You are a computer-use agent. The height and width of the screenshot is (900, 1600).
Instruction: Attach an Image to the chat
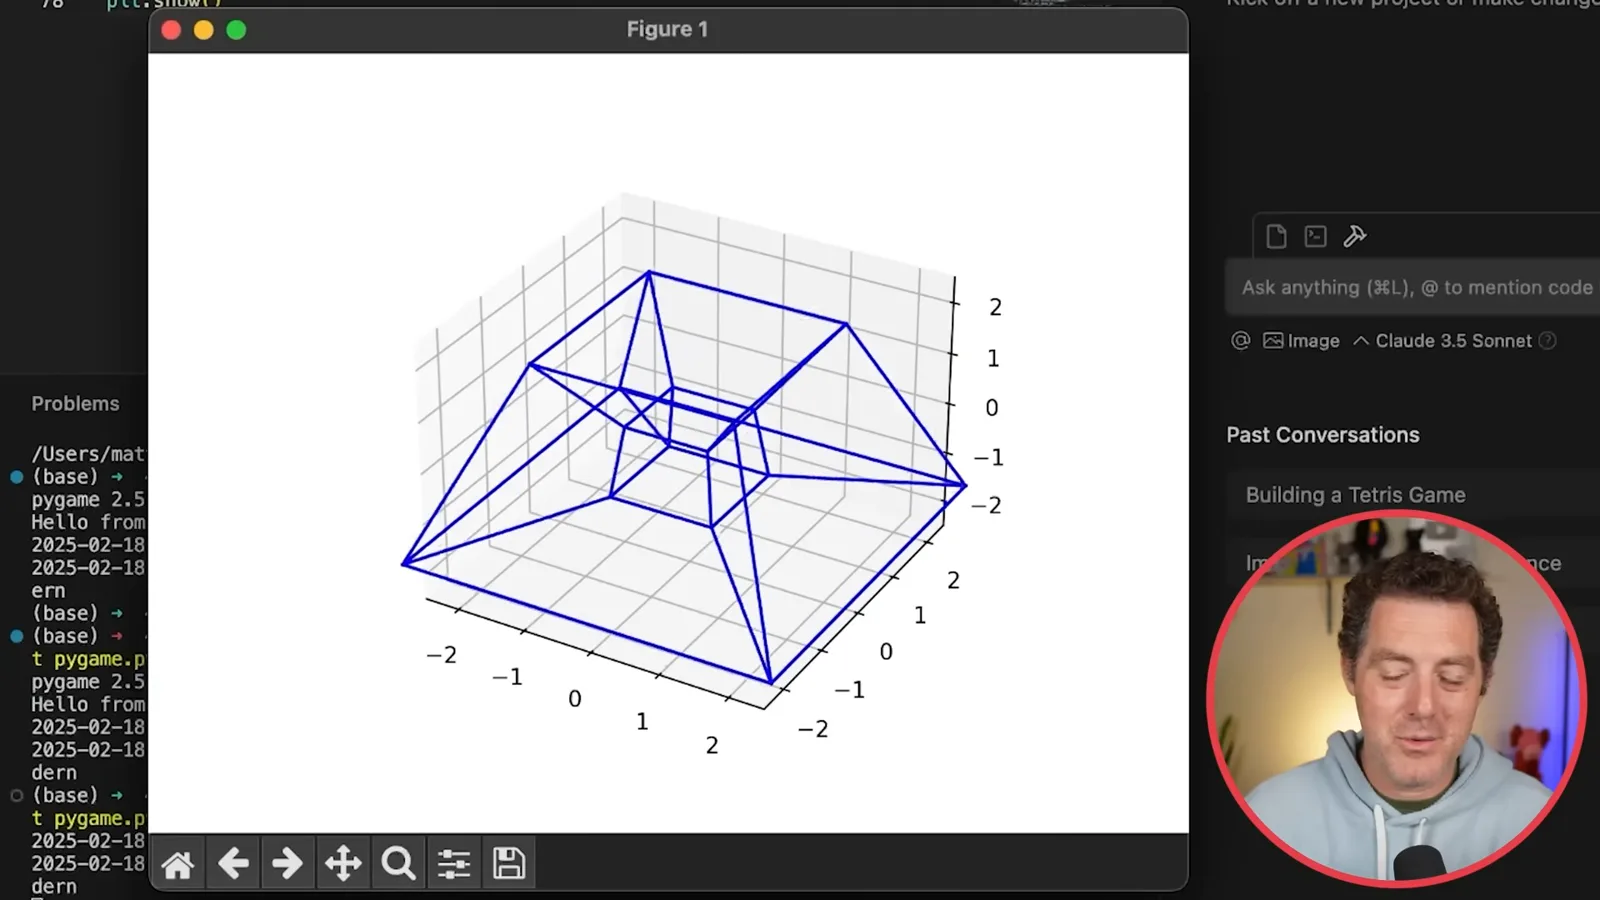click(1301, 341)
